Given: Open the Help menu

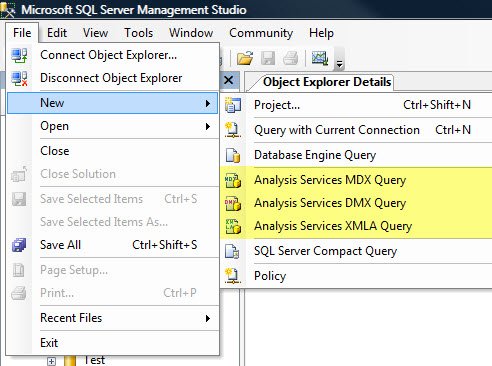Looking at the screenshot, I should pos(321,33).
